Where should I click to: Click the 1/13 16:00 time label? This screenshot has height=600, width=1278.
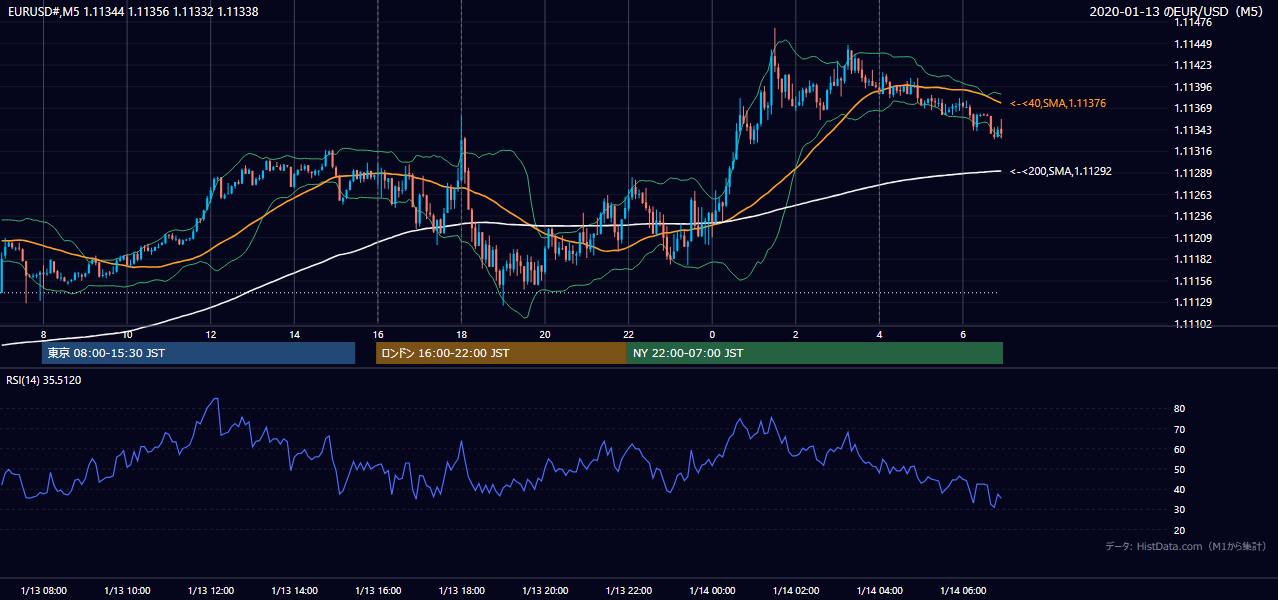pos(378,591)
